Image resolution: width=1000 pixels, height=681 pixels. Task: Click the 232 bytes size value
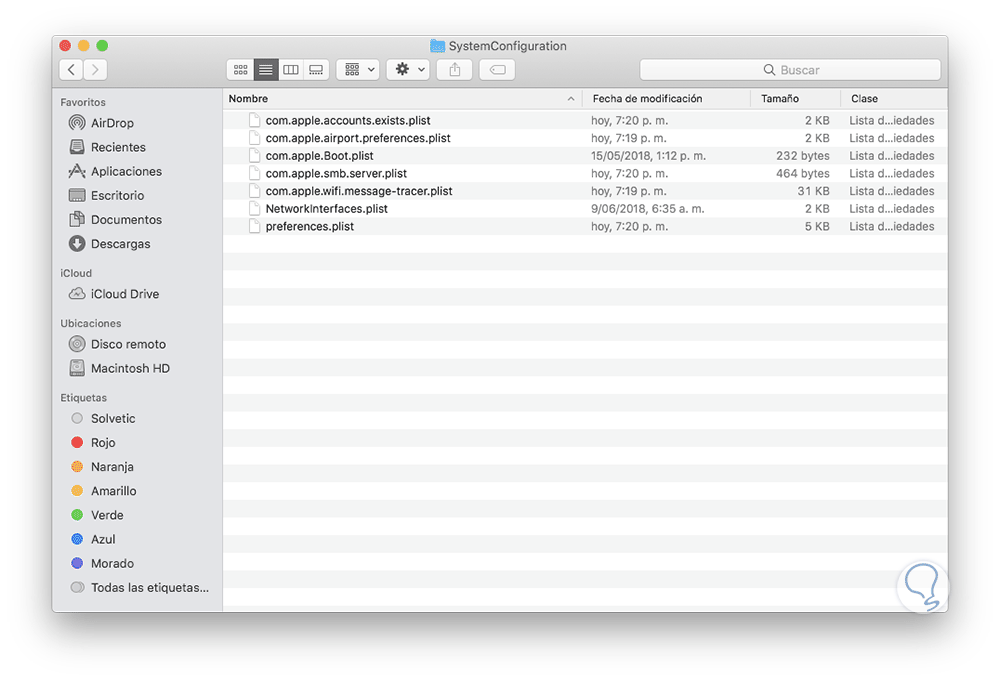point(802,156)
